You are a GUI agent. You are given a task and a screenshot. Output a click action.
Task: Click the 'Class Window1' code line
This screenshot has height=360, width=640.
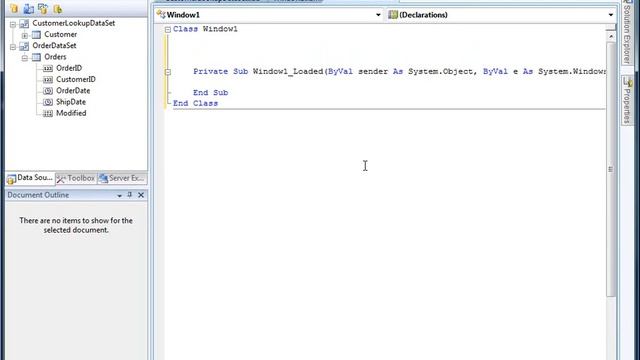click(x=205, y=29)
